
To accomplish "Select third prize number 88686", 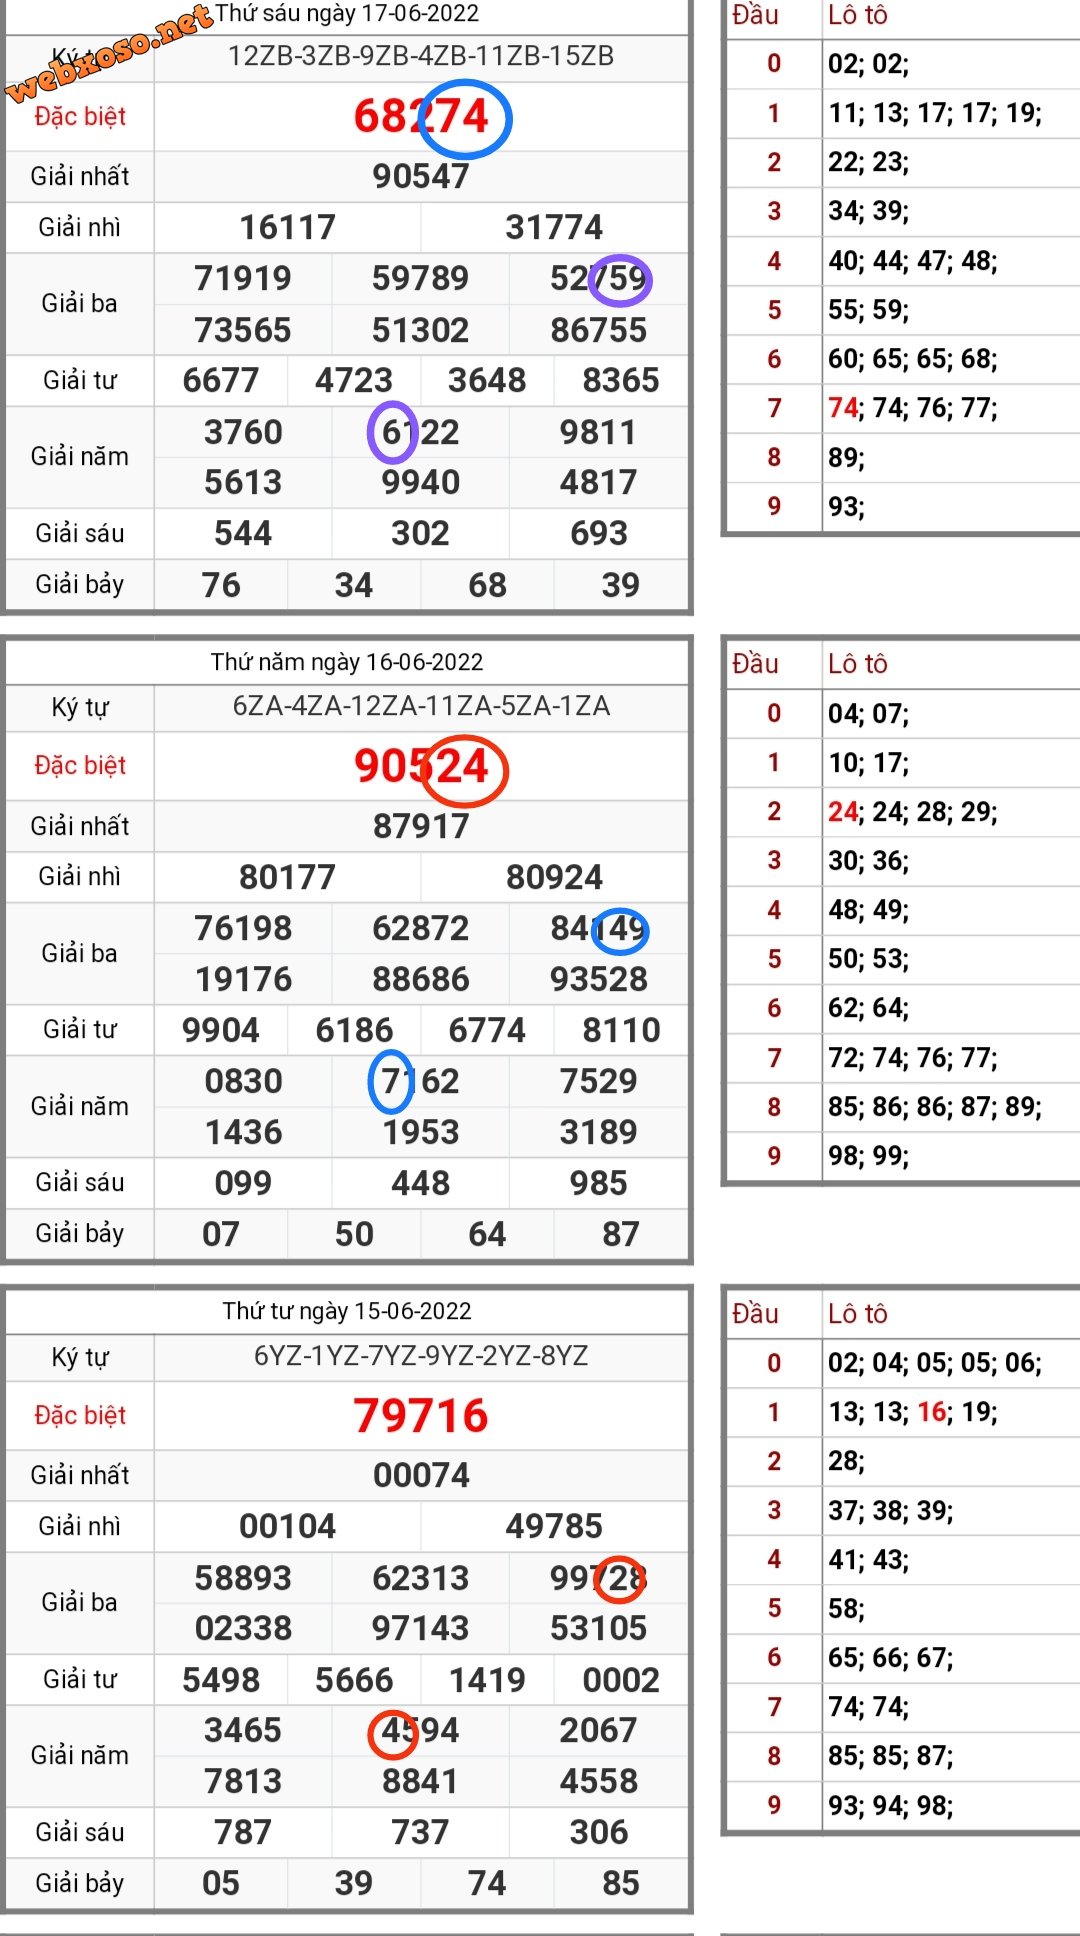I will pyautogui.click(x=421, y=979).
